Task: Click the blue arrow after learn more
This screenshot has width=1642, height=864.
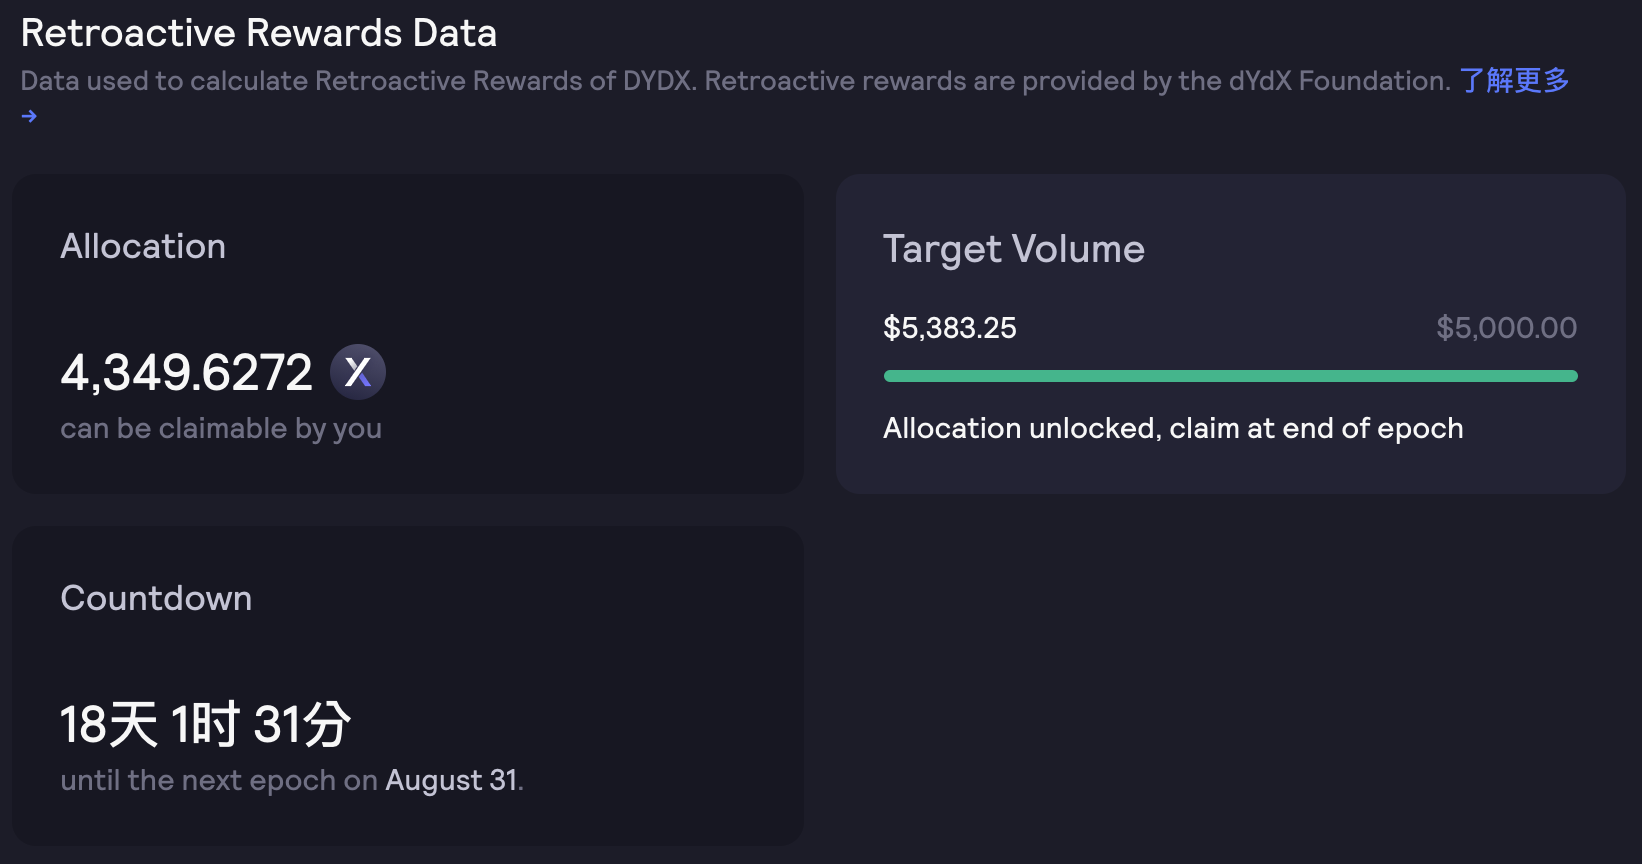Action: click(x=29, y=116)
